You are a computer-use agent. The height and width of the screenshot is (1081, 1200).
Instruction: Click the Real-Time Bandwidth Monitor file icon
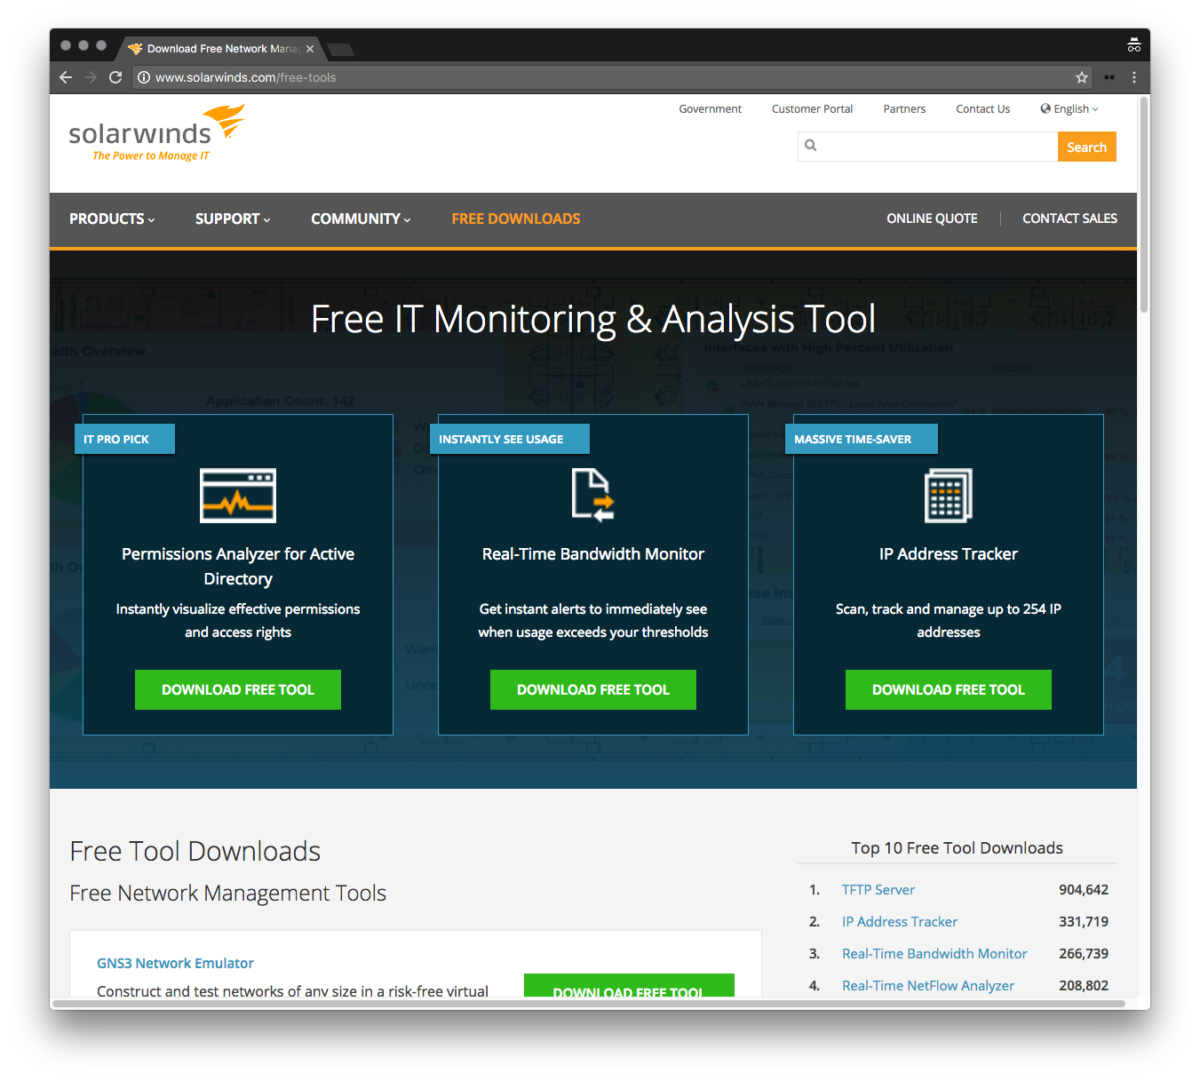click(x=593, y=495)
